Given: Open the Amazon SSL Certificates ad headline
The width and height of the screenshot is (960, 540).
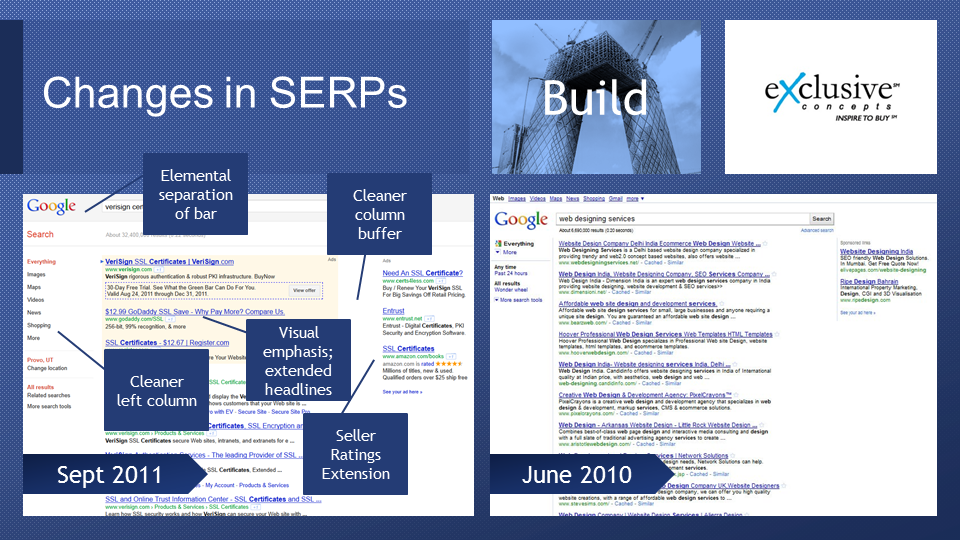Looking at the screenshot, I should tap(408, 349).
